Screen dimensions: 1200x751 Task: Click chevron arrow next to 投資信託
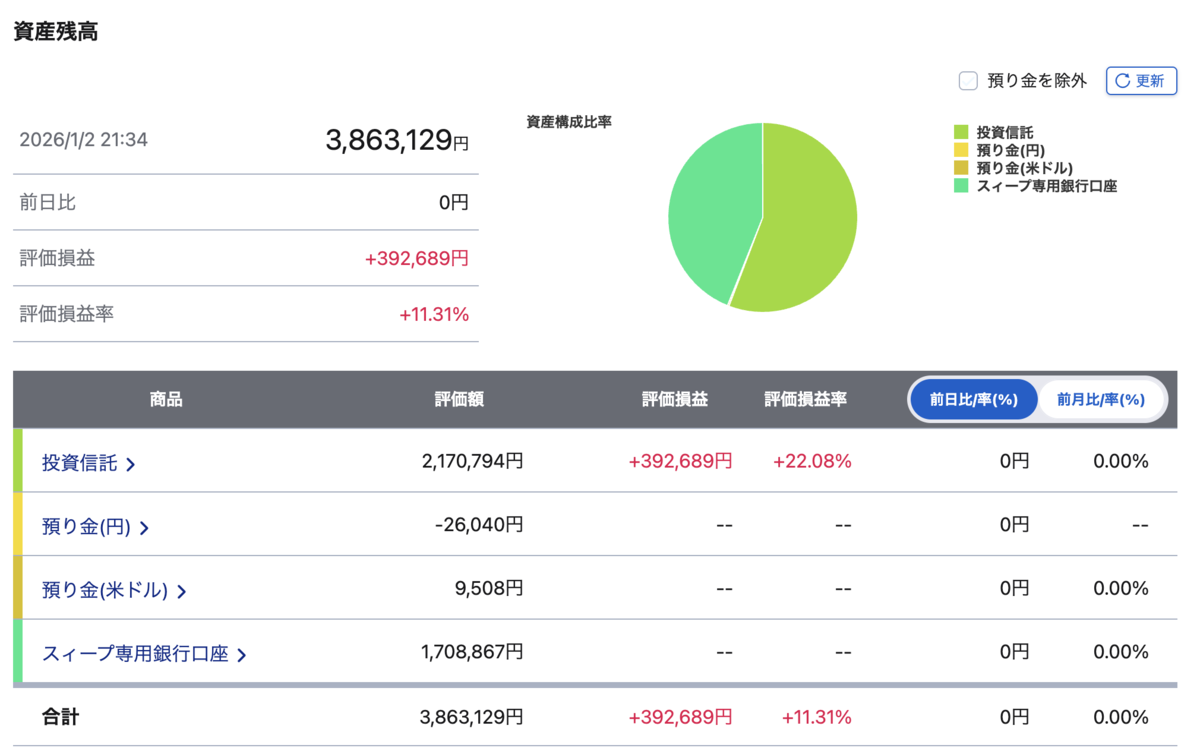point(131,464)
